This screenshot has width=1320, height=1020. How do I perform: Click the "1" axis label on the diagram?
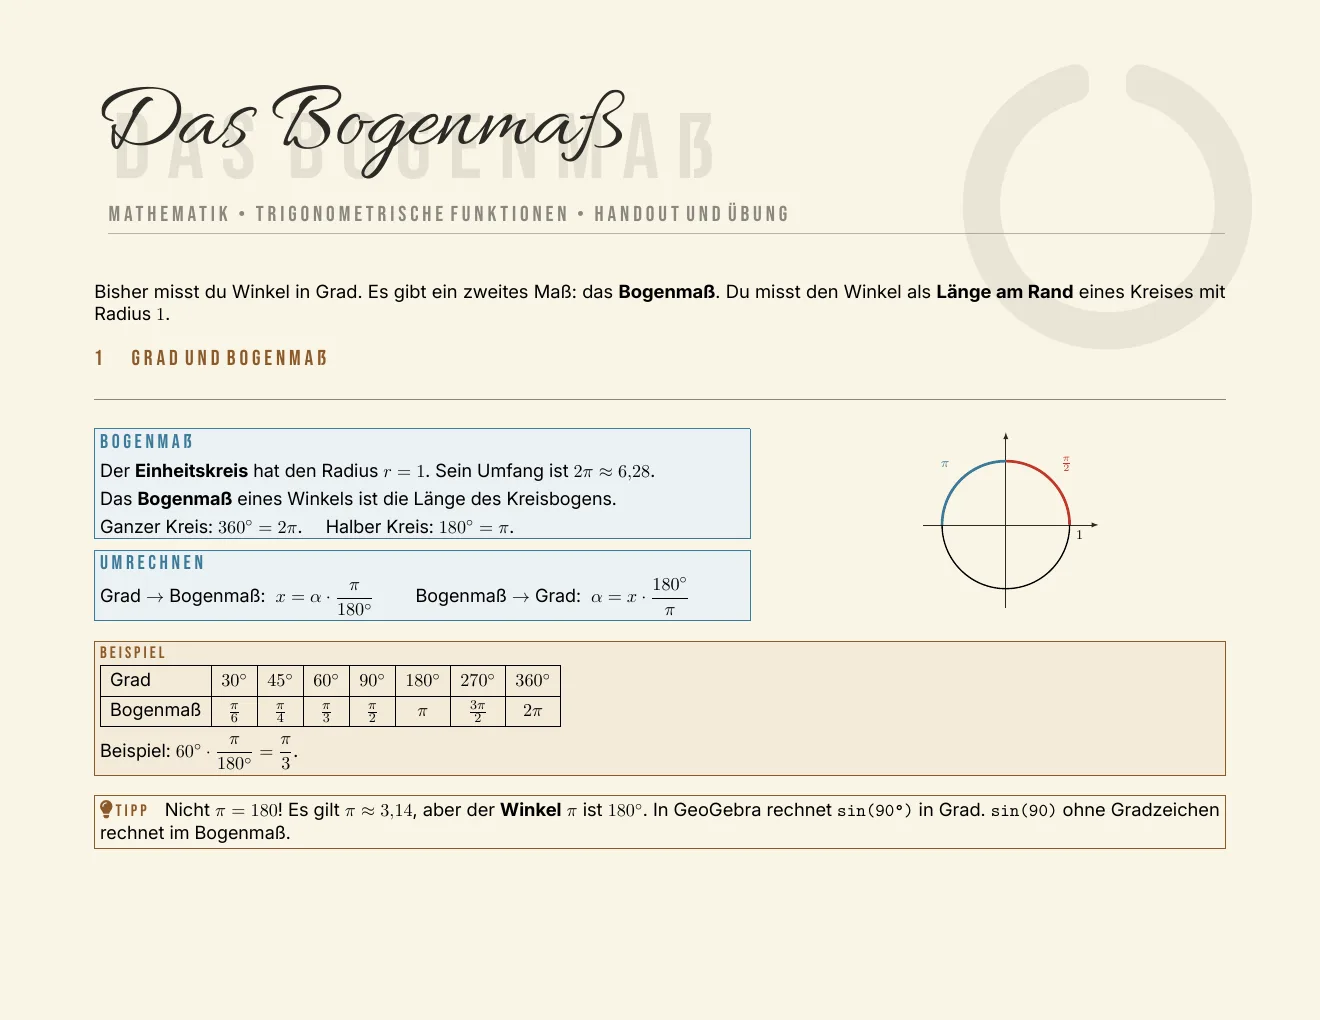point(1079,535)
